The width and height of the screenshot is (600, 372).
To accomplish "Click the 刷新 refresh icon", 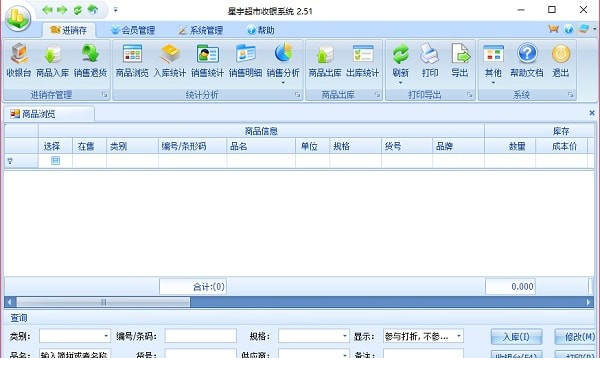I will pos(401,54).
